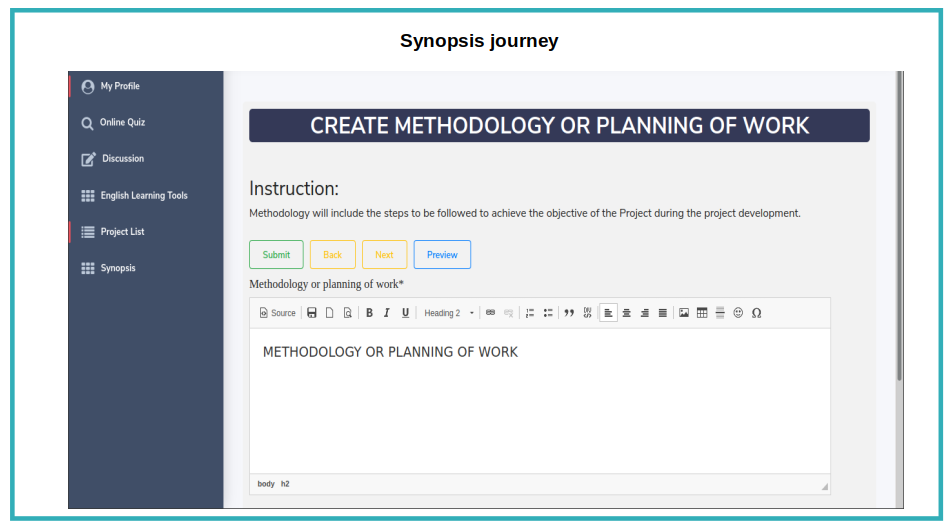Click the Online Quiz magnifier icon
The width and height of the screenshot is (951, 529).
[x=87, y=123]
